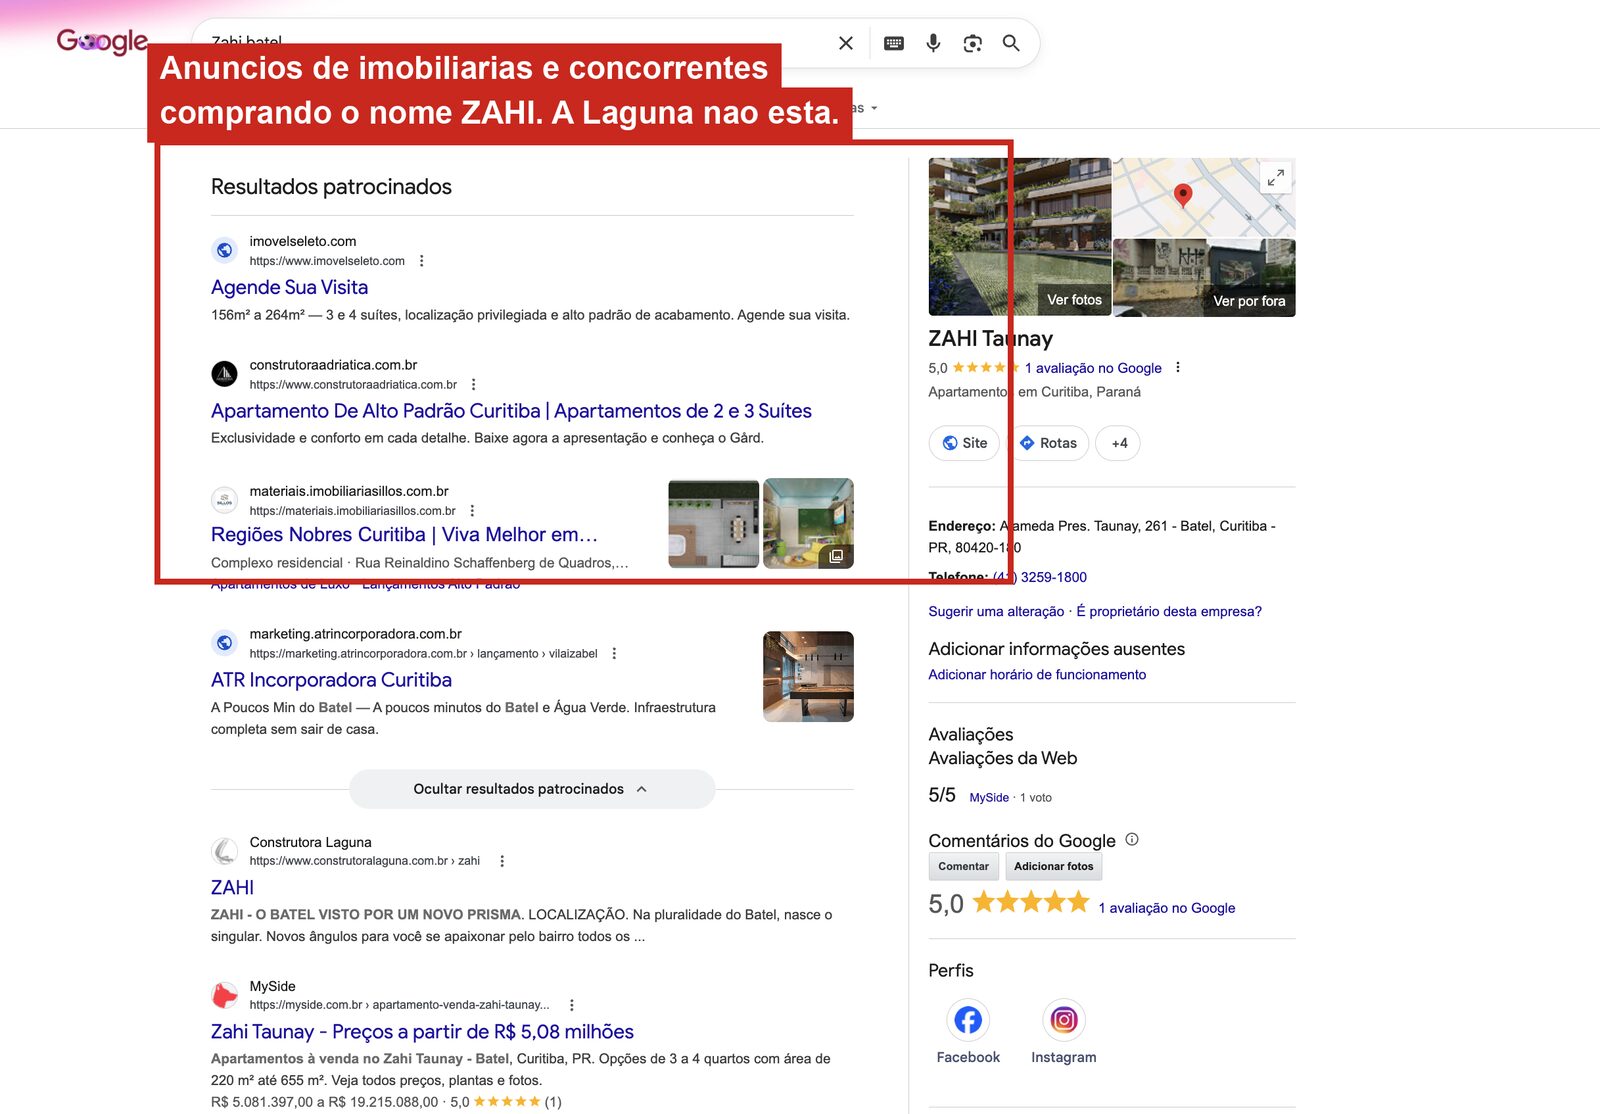The image size is (1600, 1114).
Task: Show +4 more actions for ZAHI Taunay
Action: tap(1118, 443)
